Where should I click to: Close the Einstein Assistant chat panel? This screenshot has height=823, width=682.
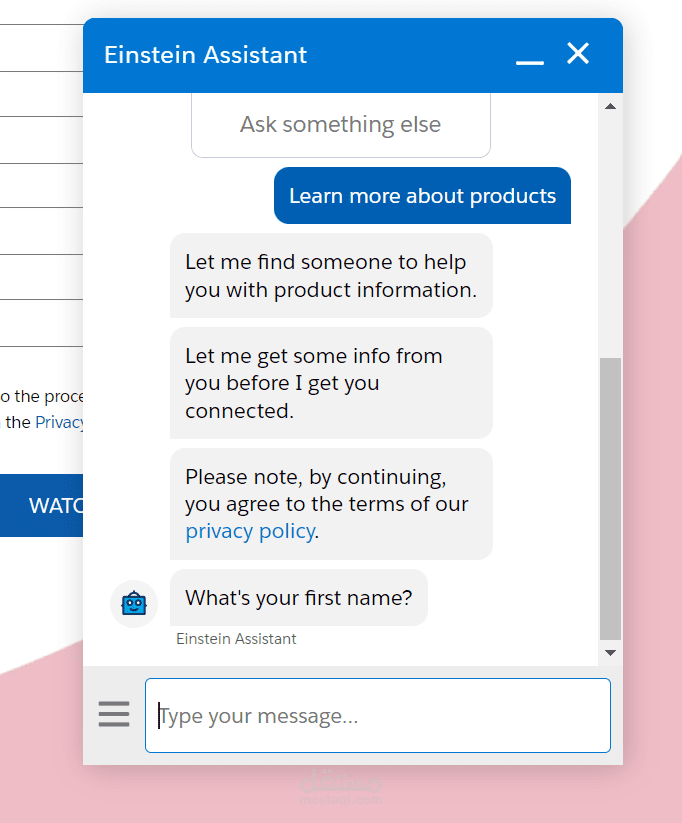click(x=578, y=54)
